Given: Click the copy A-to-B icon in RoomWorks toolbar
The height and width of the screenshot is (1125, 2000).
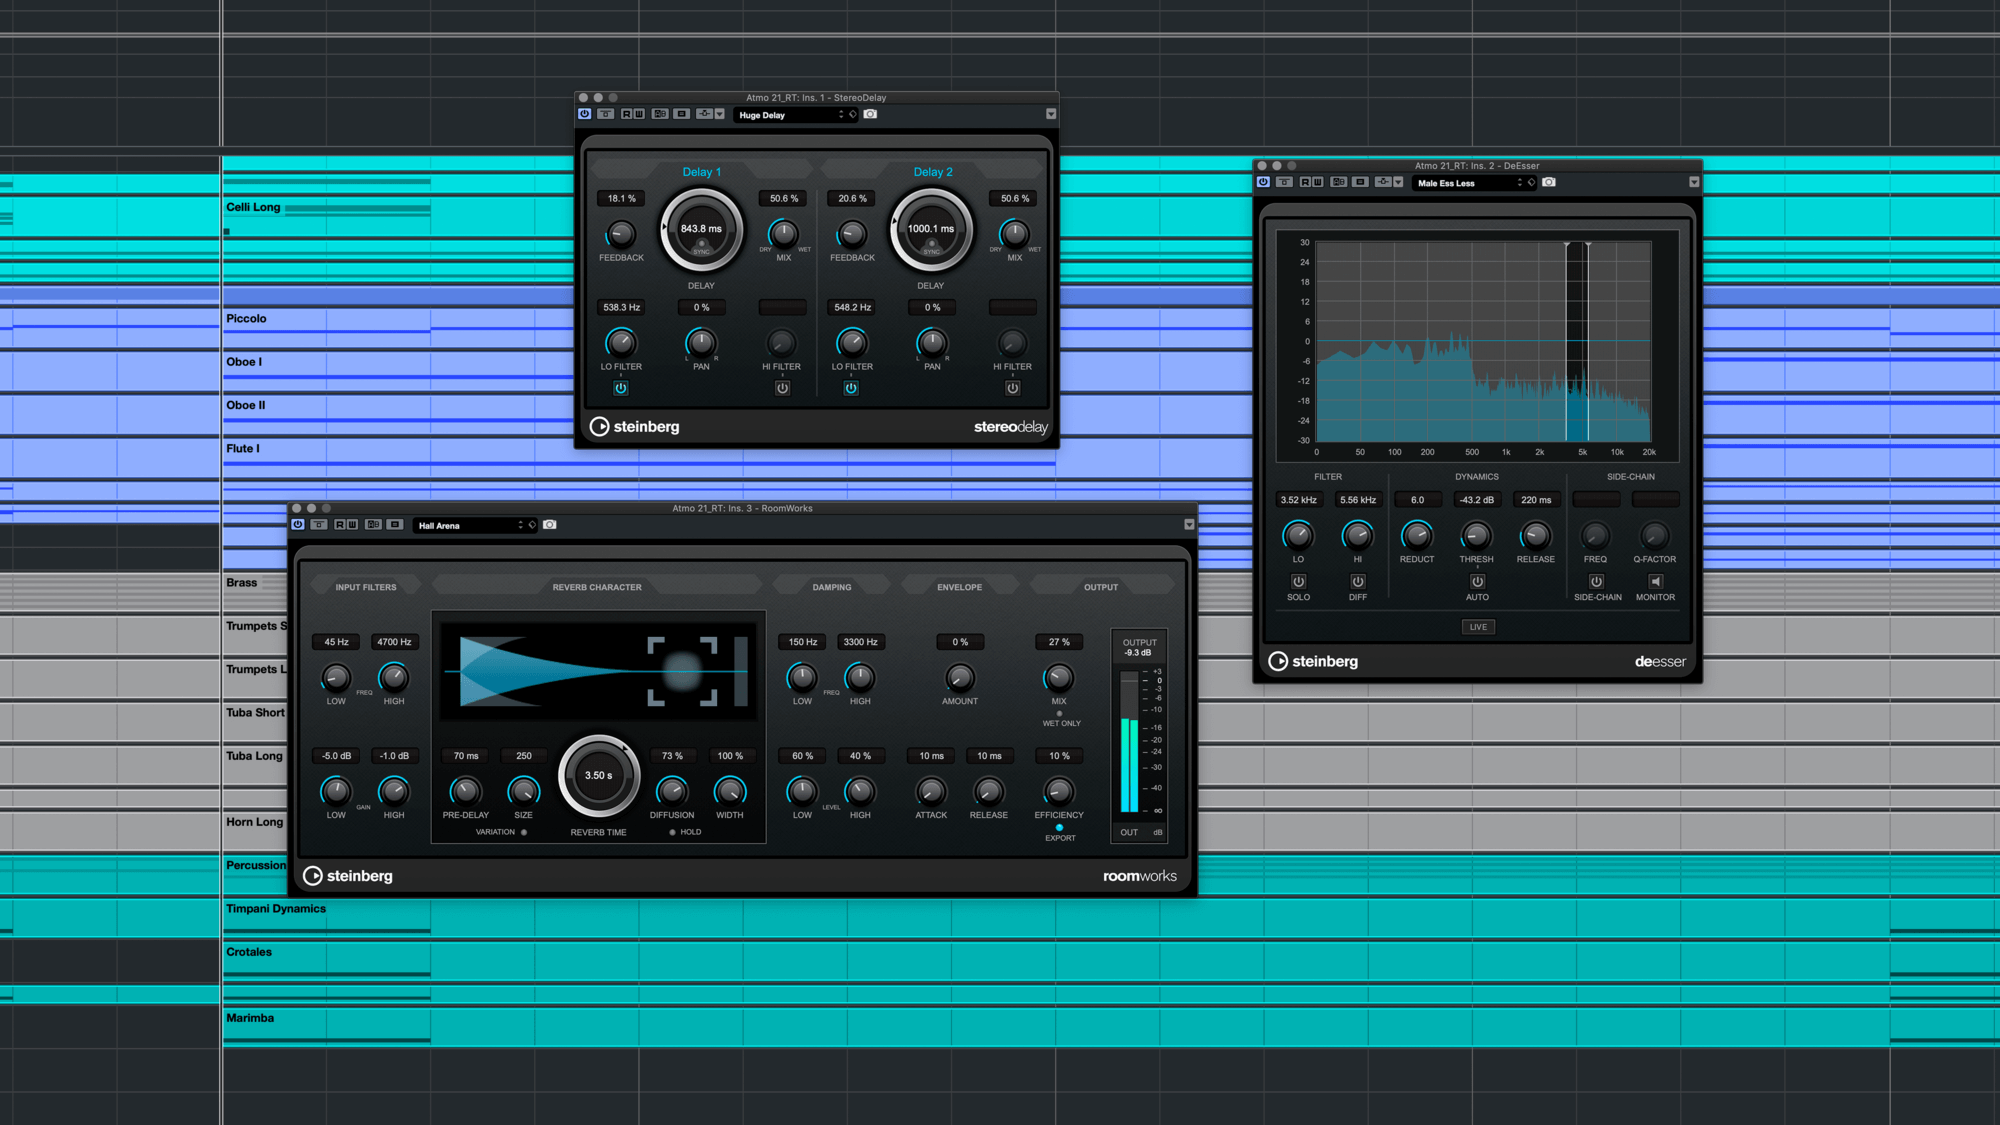Looking at the screenshot, I should coord(395,524).
